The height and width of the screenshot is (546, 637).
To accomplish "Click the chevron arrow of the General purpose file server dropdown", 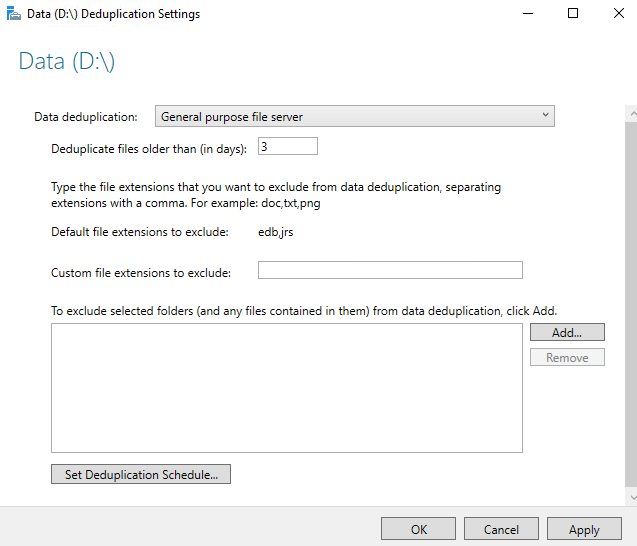I will (x=545, y=116).
